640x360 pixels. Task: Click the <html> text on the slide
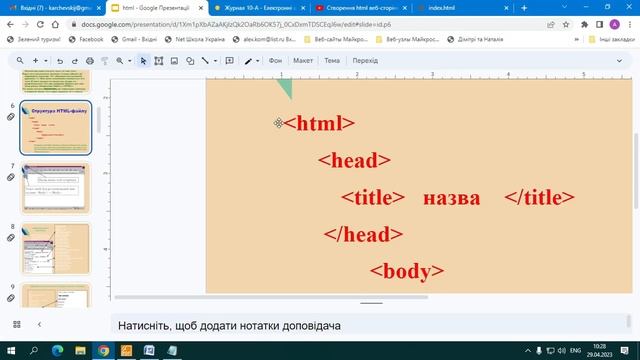click(319, 123)
